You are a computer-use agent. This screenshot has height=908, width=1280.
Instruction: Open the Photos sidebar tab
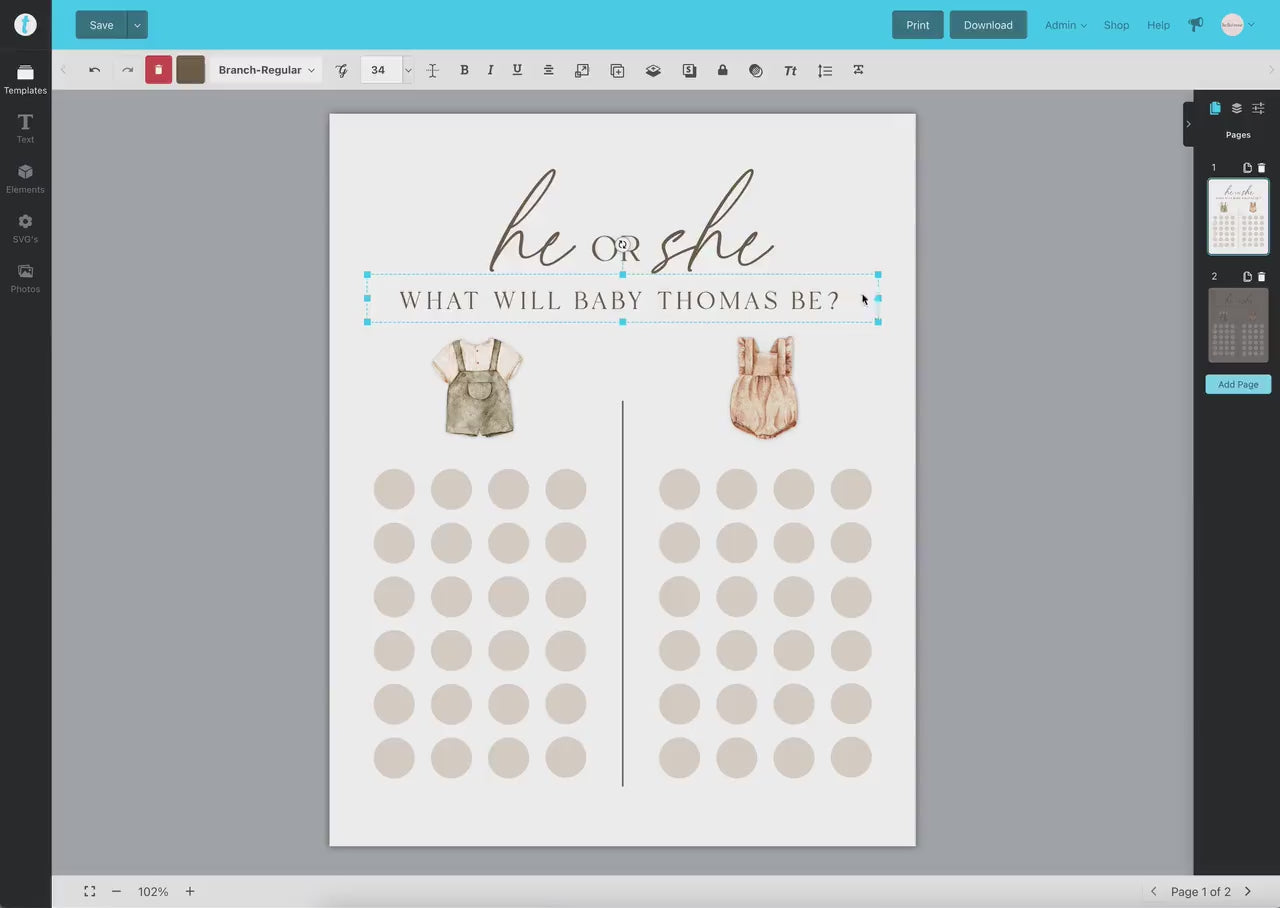click(25, 278)
